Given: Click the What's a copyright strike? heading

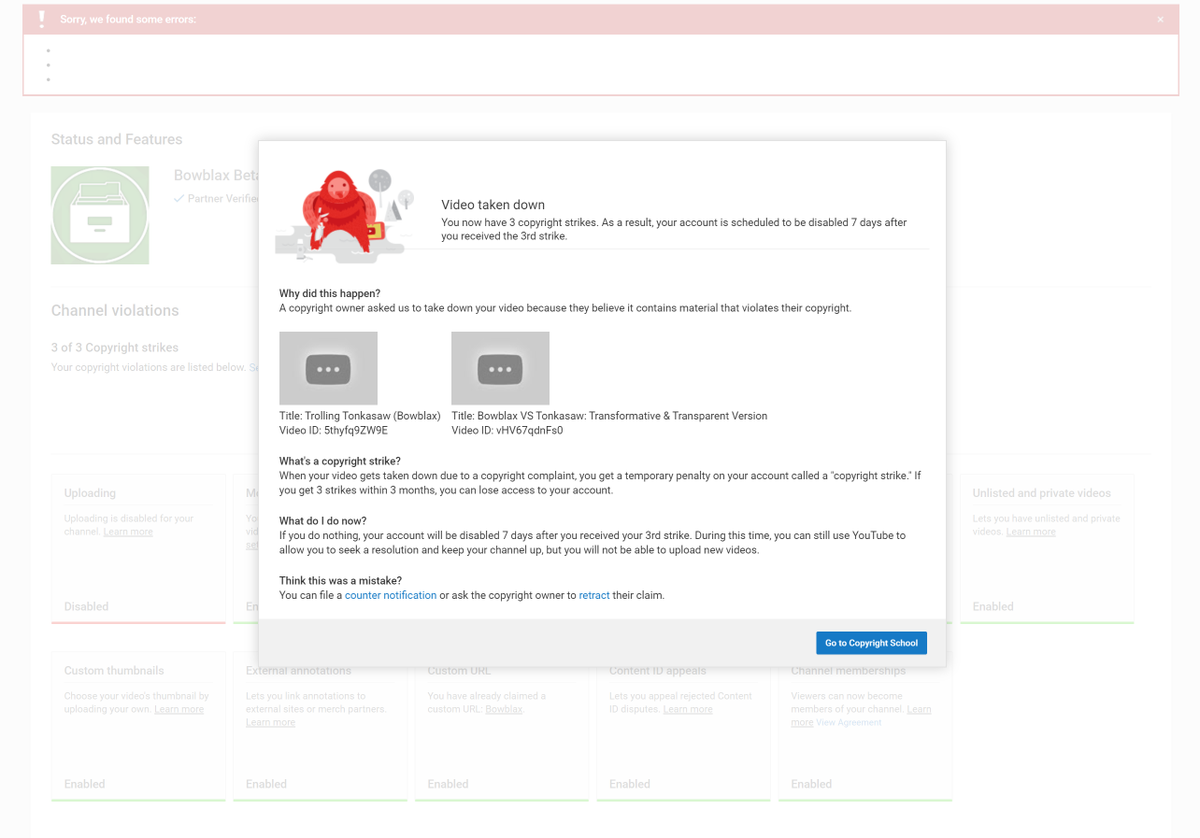Looking at the screenshot, I should [340, 461].
